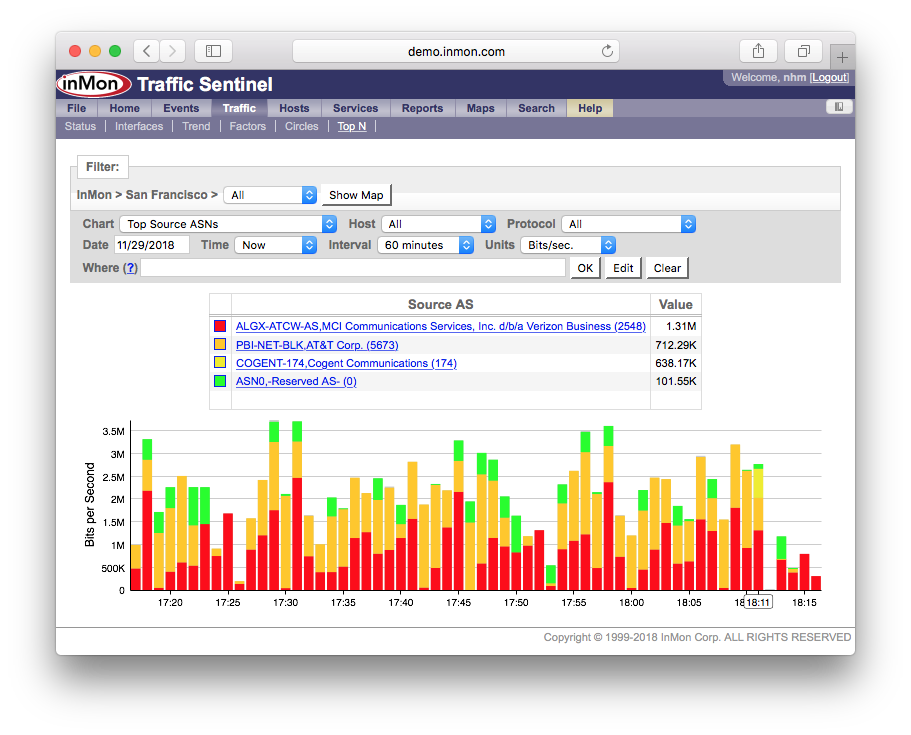The image size is (911, 735).
Task: Click the yellow Cogent Communications legend swatch
Action: coord(220,363)
